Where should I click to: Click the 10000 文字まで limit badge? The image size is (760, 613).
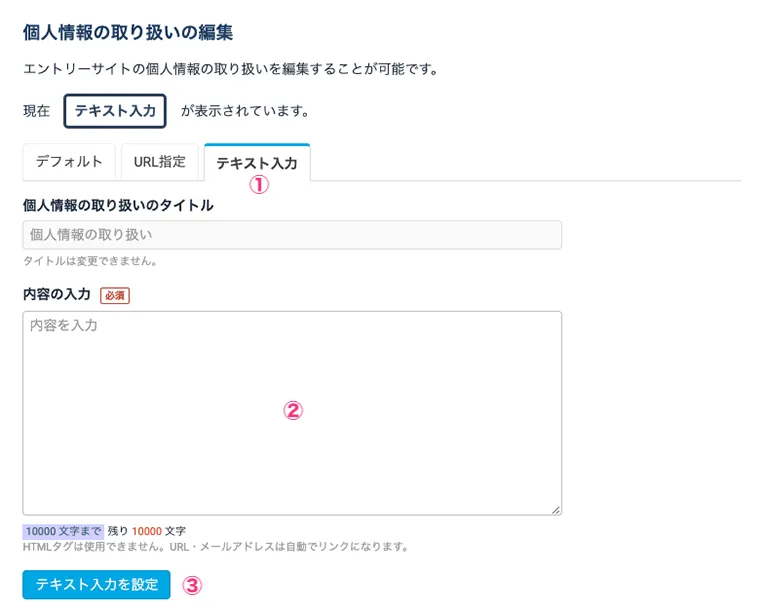(63, 531)
